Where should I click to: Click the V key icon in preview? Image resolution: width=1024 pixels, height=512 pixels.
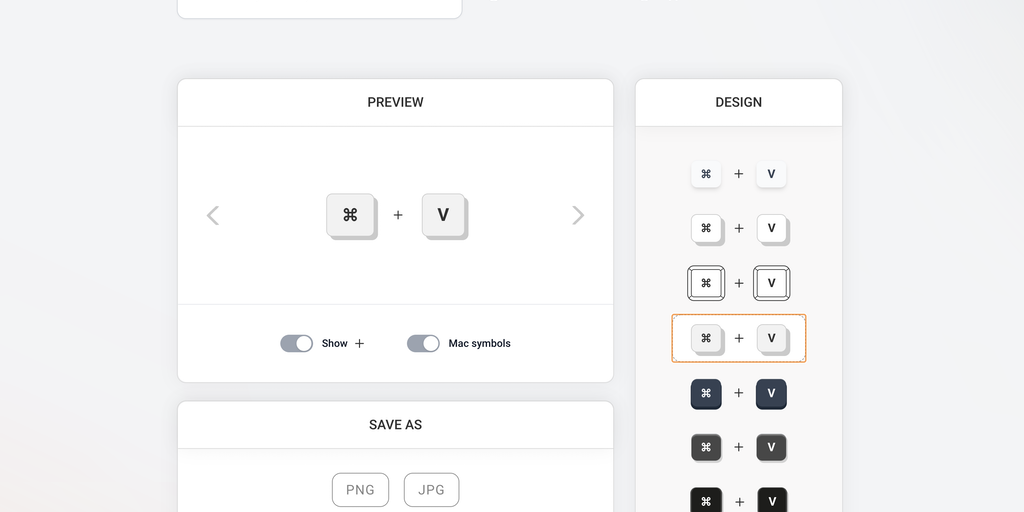[443, 215]
